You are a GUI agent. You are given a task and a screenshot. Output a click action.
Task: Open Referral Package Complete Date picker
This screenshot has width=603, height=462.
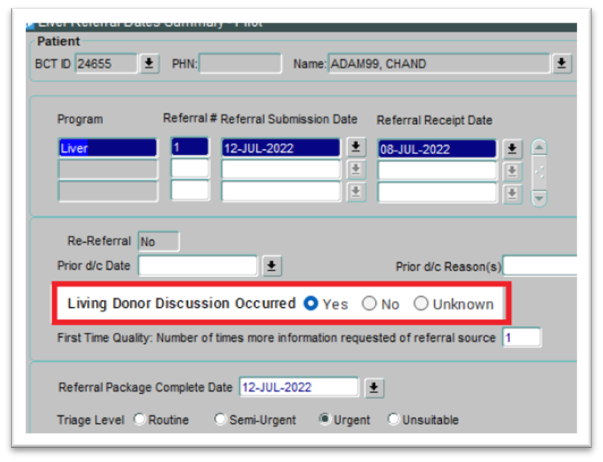pos(373,387)
